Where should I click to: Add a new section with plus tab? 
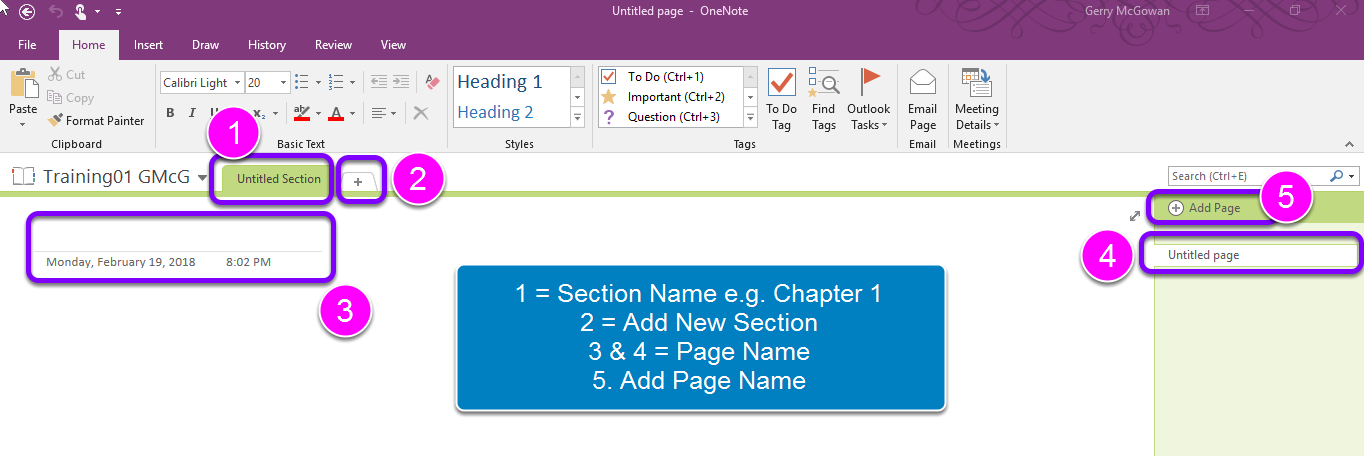pyautogui.click(x=359, y=181)
